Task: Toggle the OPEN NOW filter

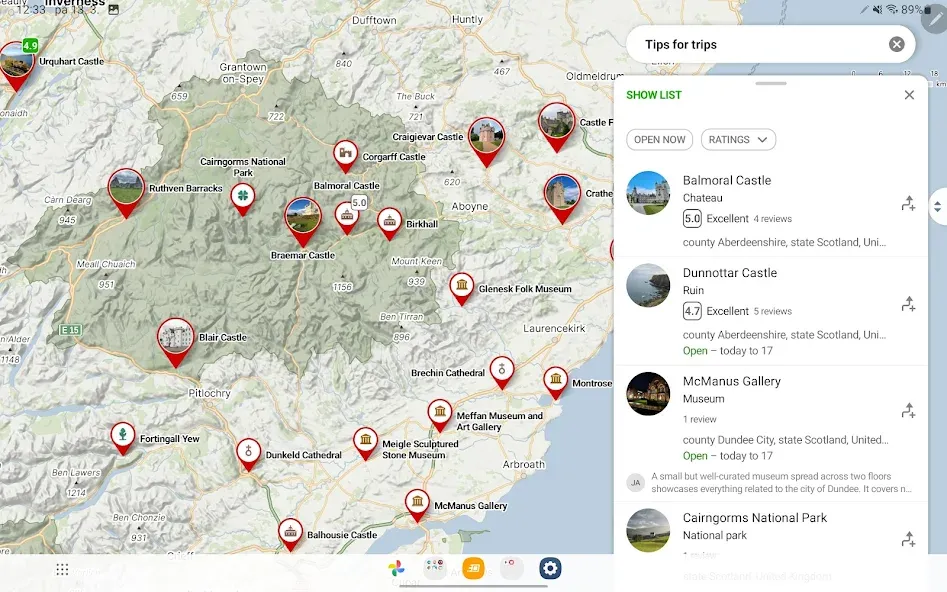Action: point(660,140)
